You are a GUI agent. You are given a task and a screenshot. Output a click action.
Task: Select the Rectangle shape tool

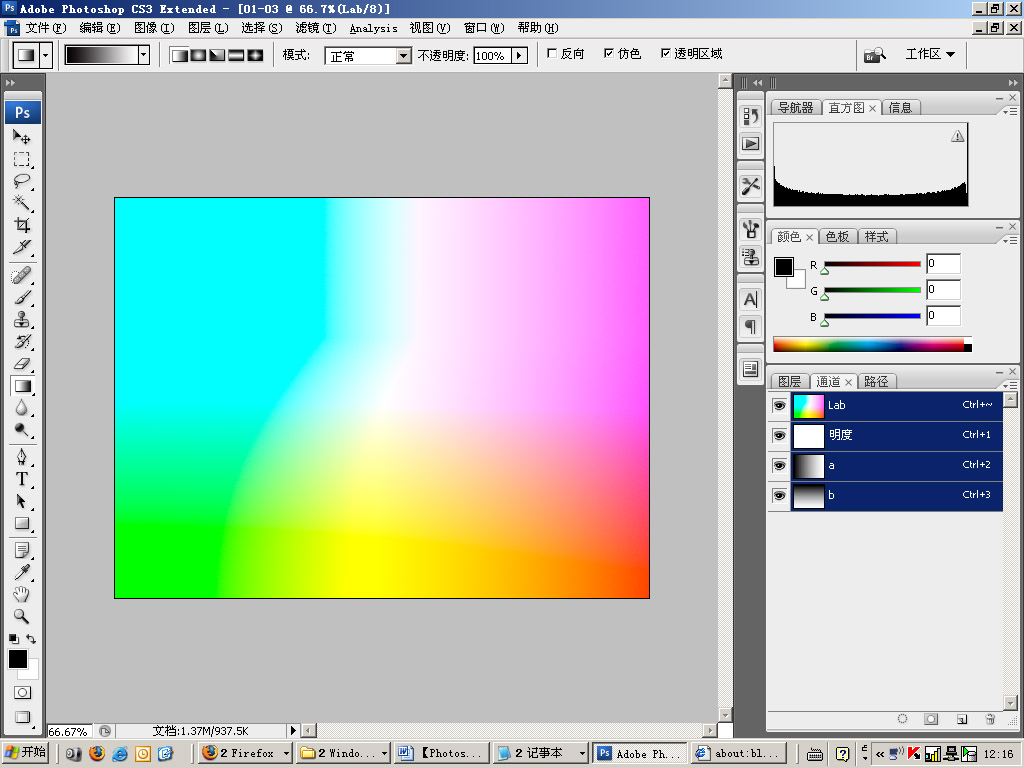(22, 523)
